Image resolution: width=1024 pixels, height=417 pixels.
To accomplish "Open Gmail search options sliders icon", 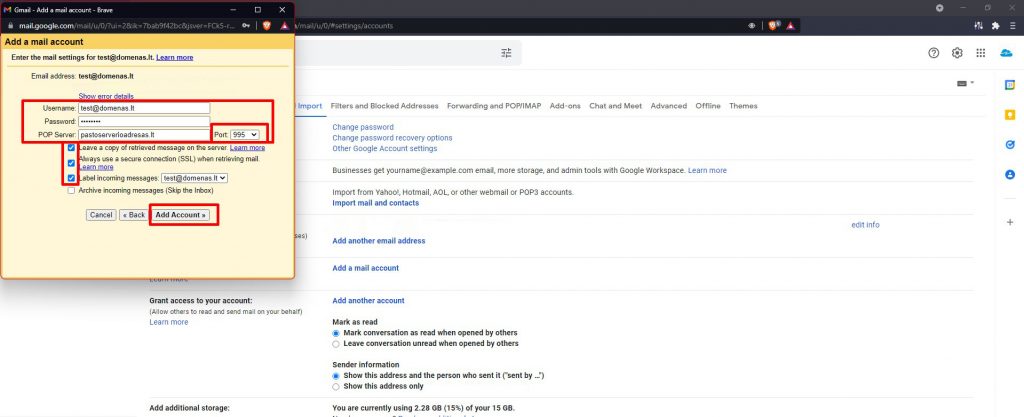I will (506, 53).
